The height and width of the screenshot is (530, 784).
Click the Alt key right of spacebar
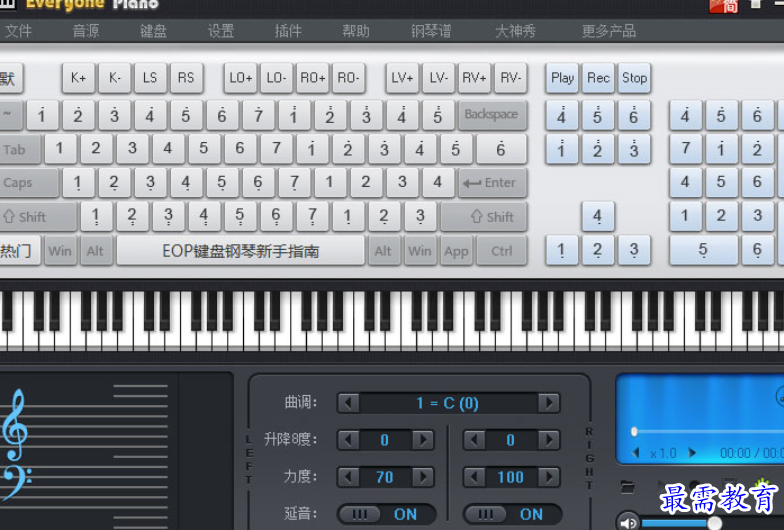pos(383,250)
